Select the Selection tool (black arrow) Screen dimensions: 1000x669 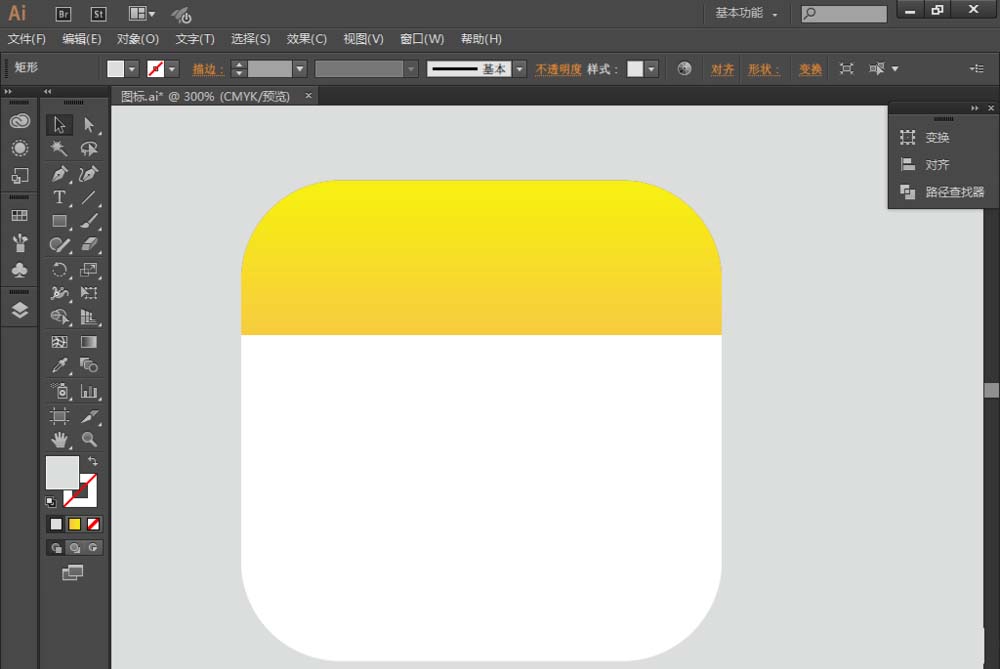(x=59, y=124)
